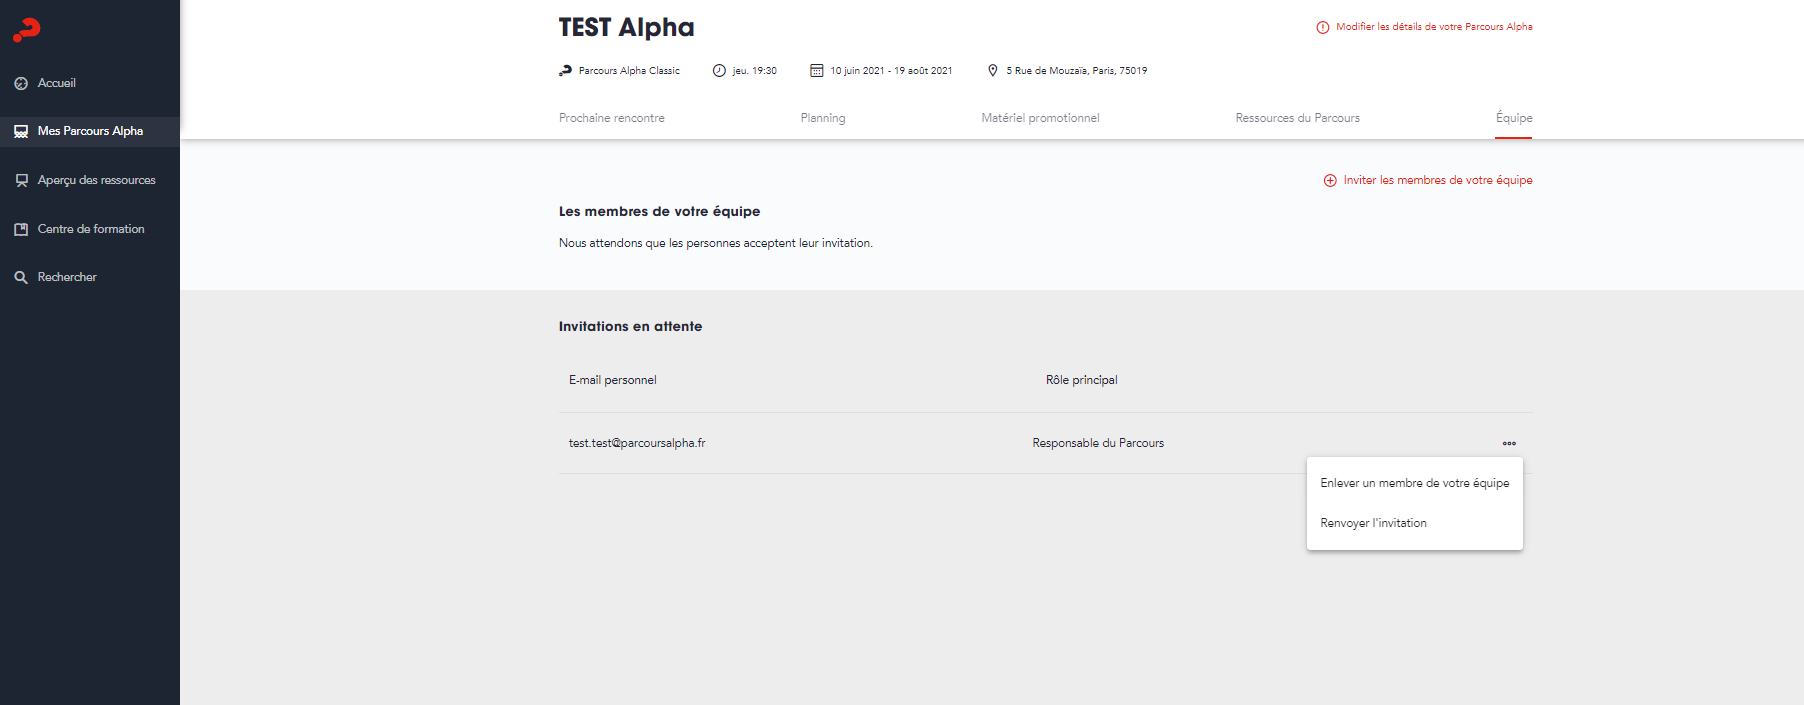Select Enlever un membre de votre équipe

(x=1415, y=483)
